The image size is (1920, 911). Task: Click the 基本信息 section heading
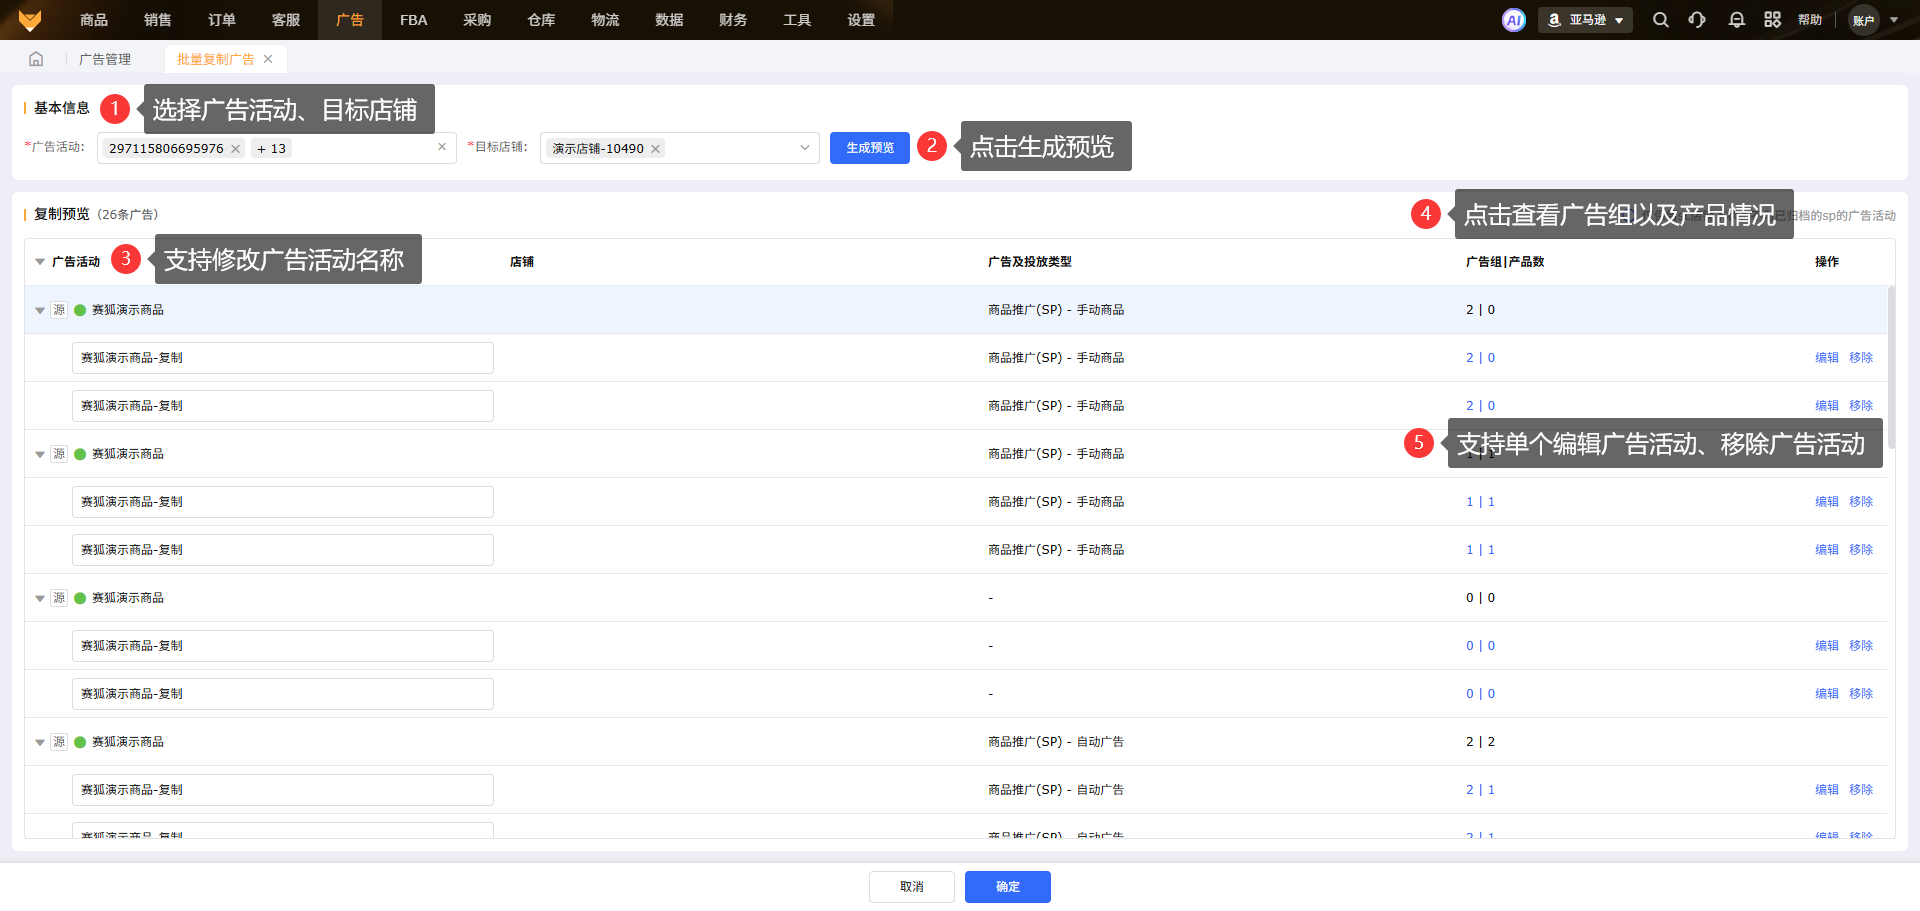click(62, 108)
